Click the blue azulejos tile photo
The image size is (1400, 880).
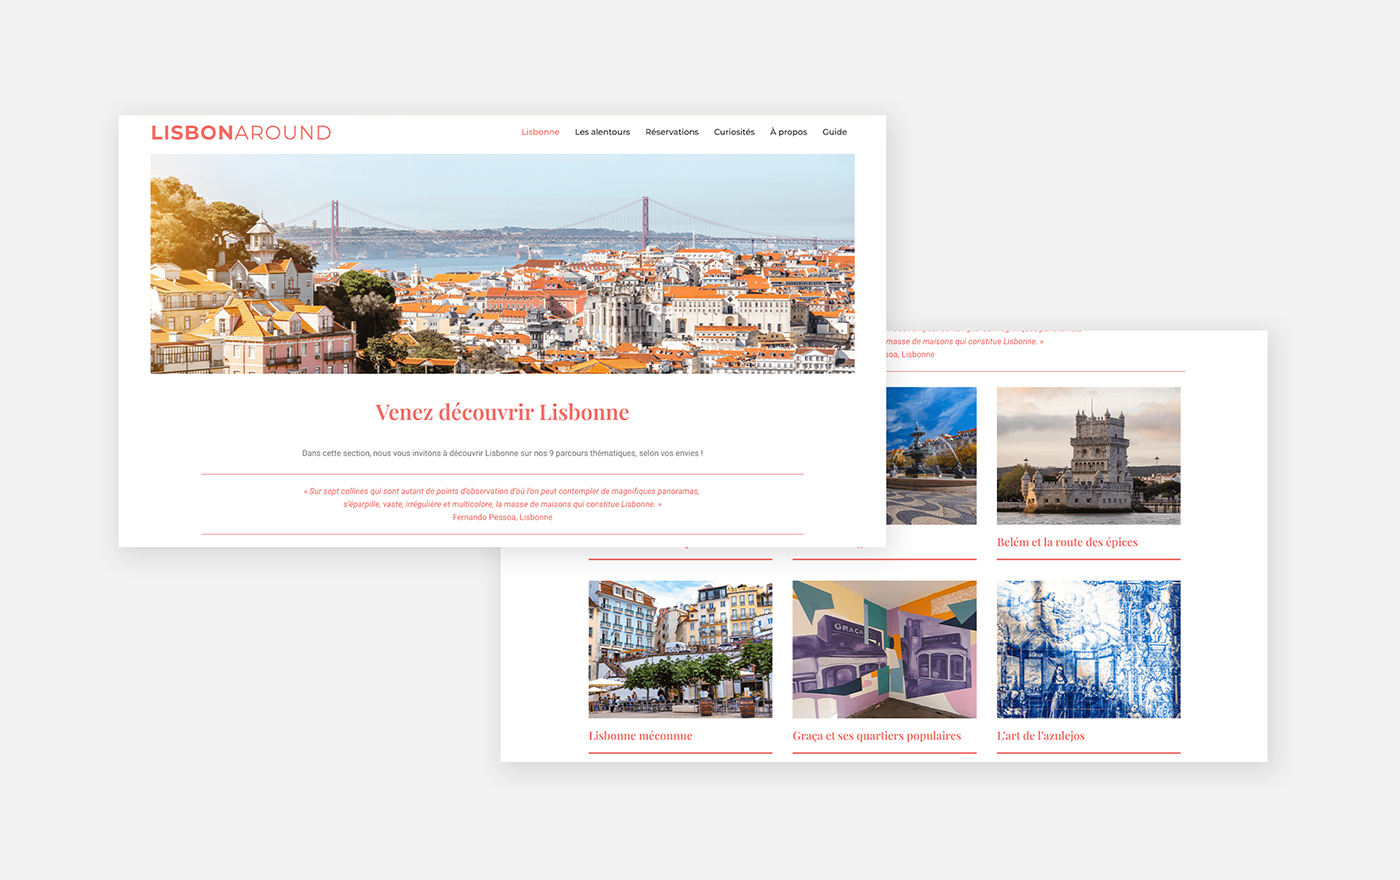click(1088, 649)
